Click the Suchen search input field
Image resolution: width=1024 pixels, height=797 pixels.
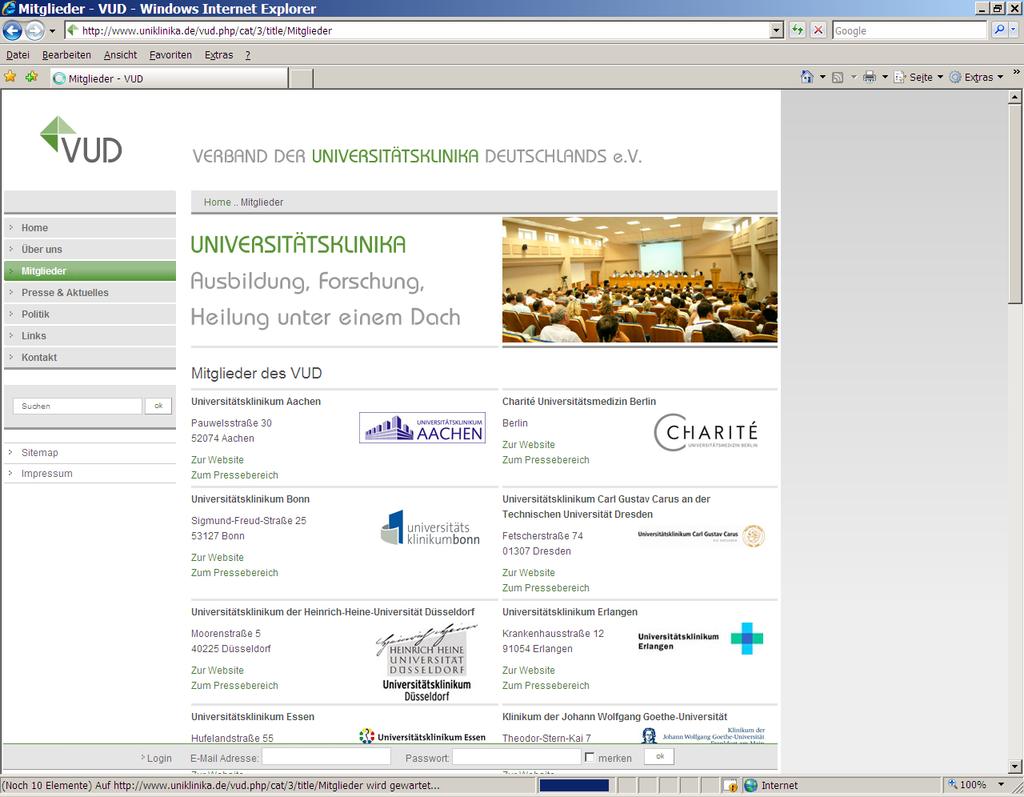[x=77, y=406]
